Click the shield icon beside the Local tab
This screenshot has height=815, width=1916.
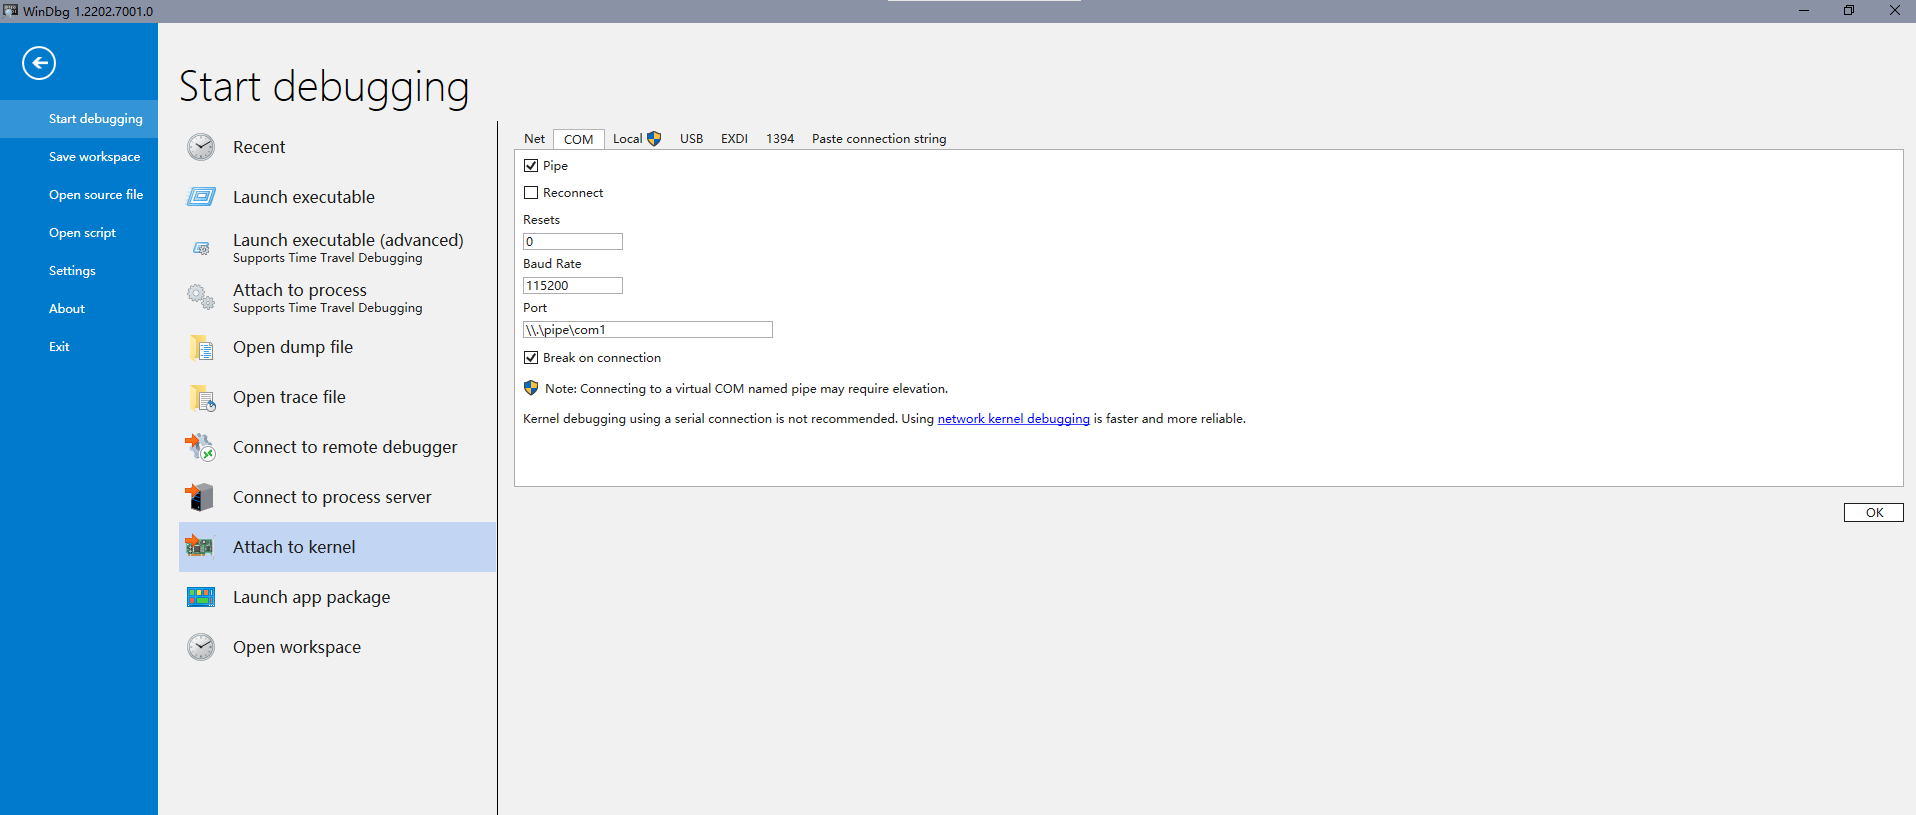pyautogui.click(x=654, y=139)
